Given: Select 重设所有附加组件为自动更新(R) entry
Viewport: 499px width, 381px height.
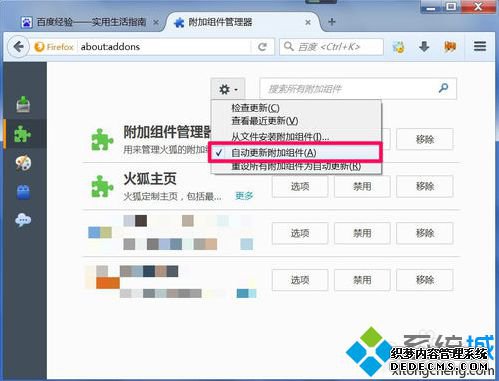Looking at the screenshot, I should point(296,166).
